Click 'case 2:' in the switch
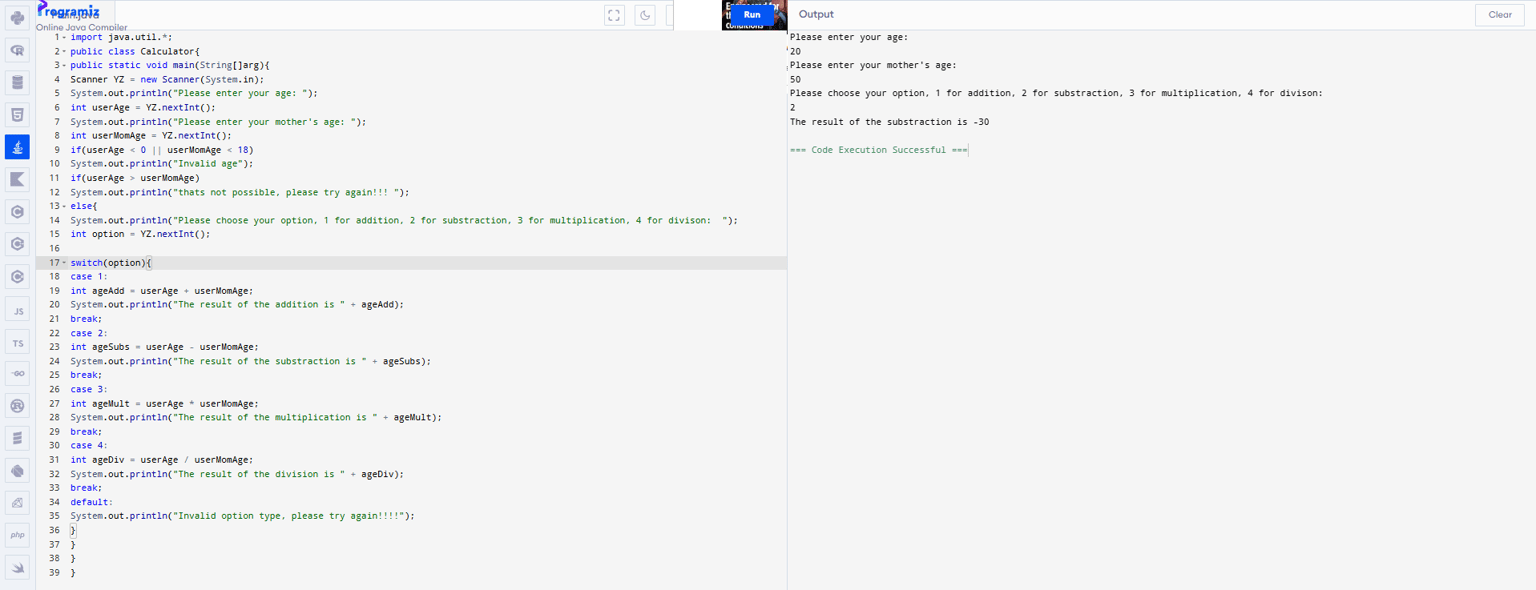This screenshot has height=590, width=1536. (x=89, y=333)
